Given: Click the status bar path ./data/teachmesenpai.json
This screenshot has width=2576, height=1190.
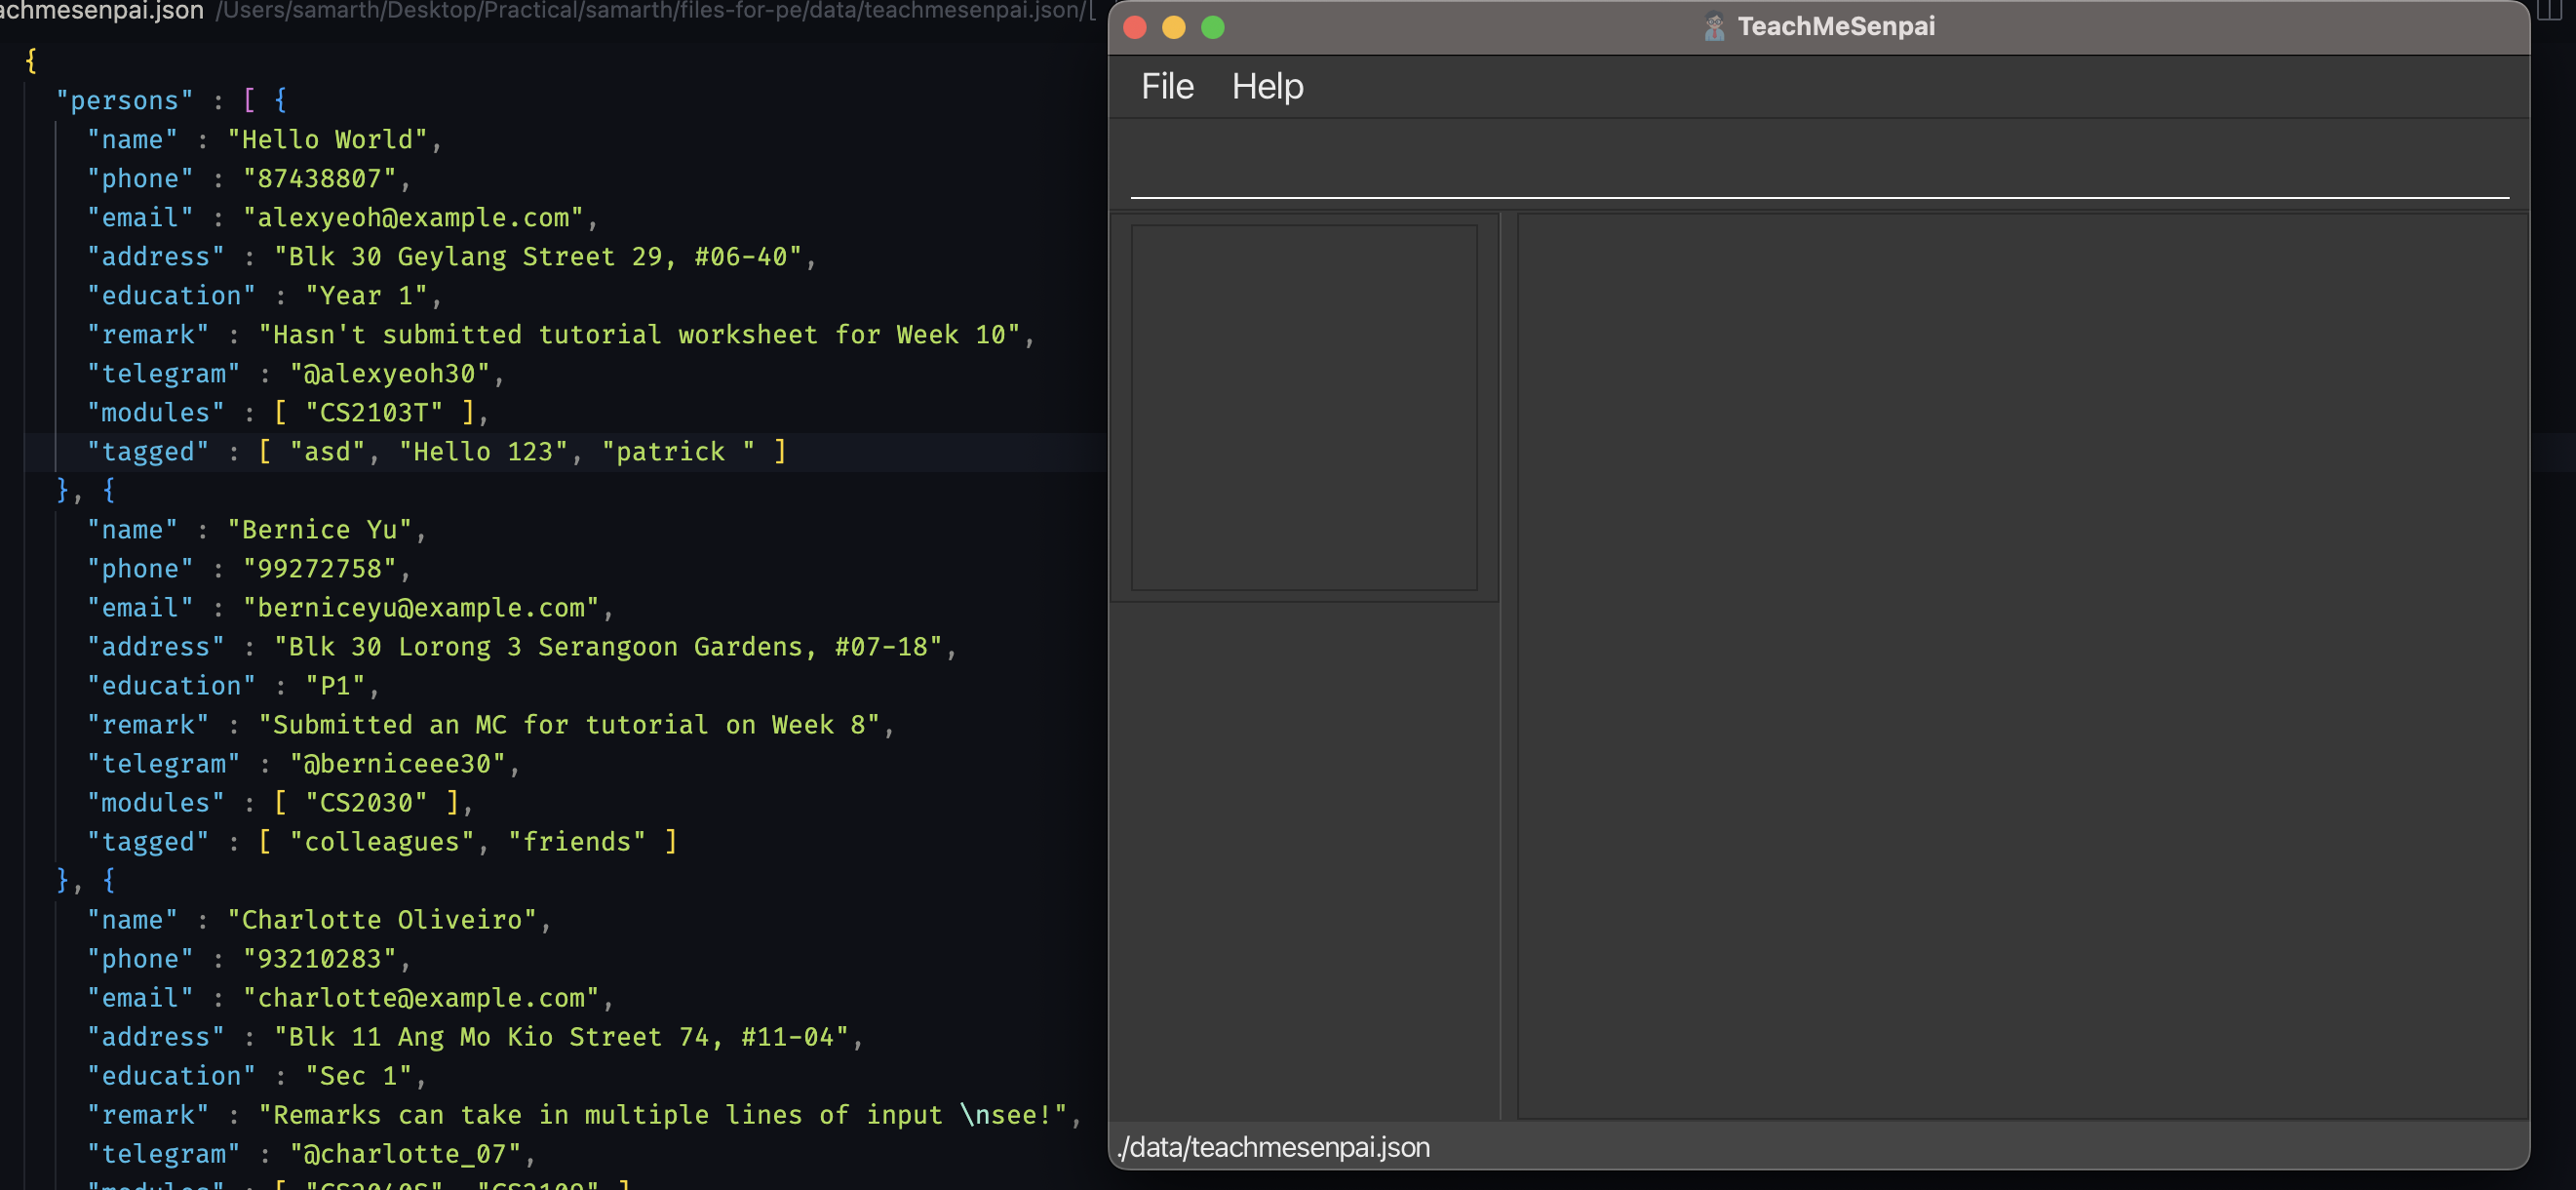Looking at the screenshot, I should point(1274,1147).
